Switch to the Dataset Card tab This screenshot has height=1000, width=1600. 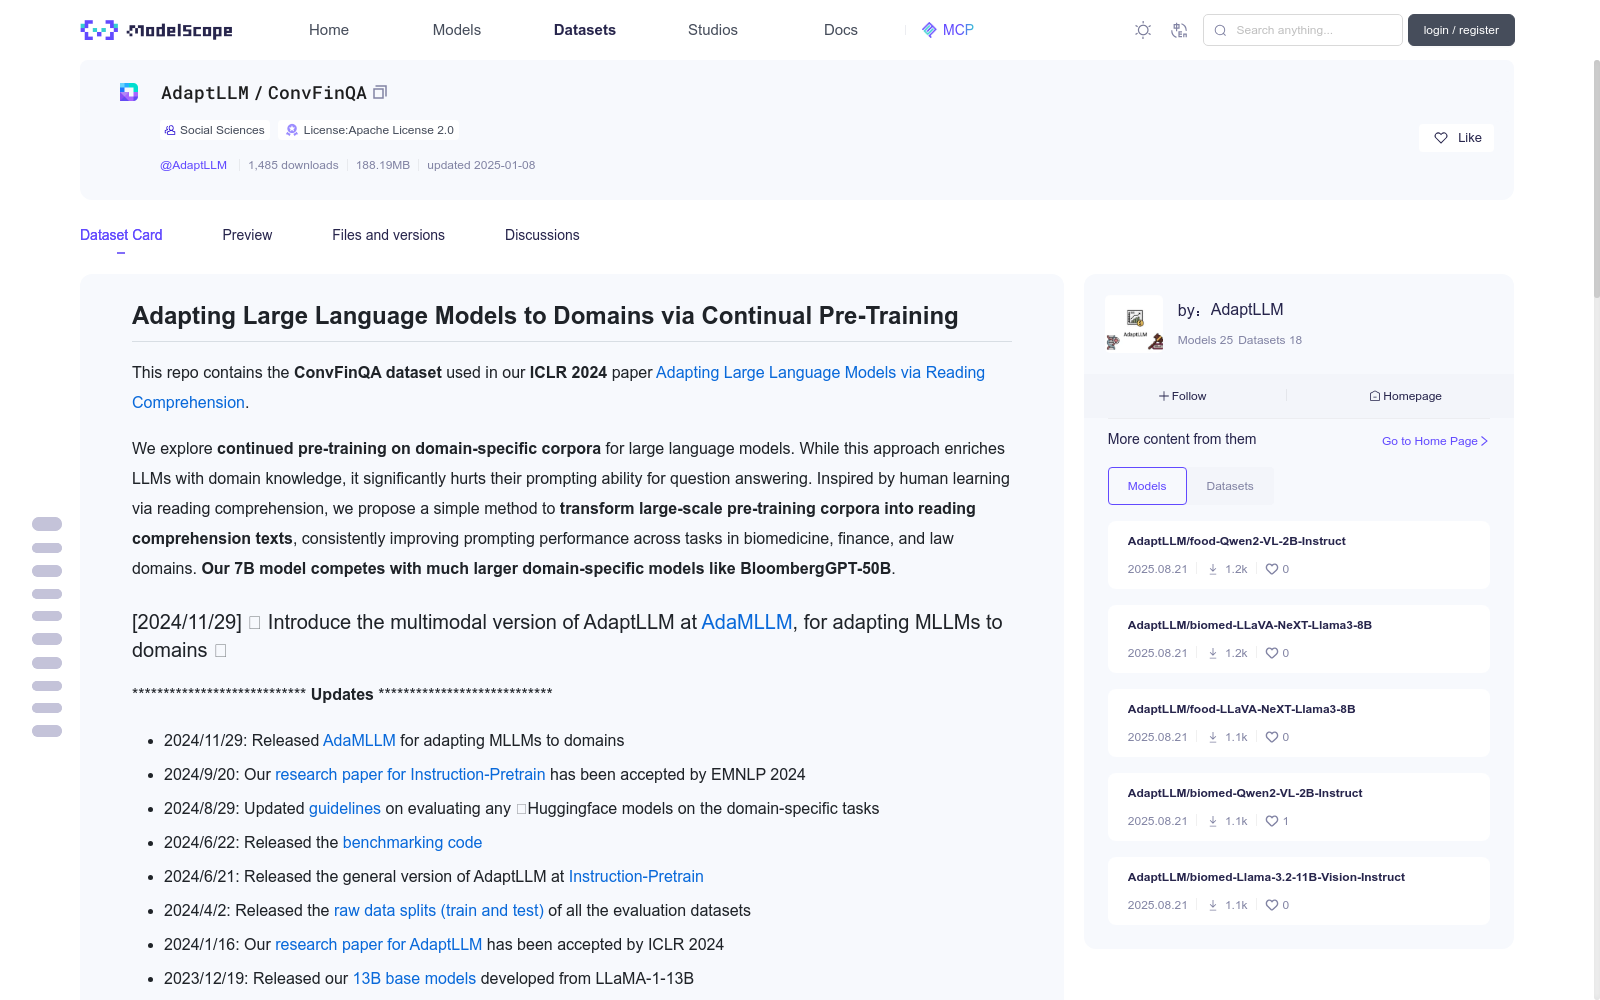(x=121, y=235)
